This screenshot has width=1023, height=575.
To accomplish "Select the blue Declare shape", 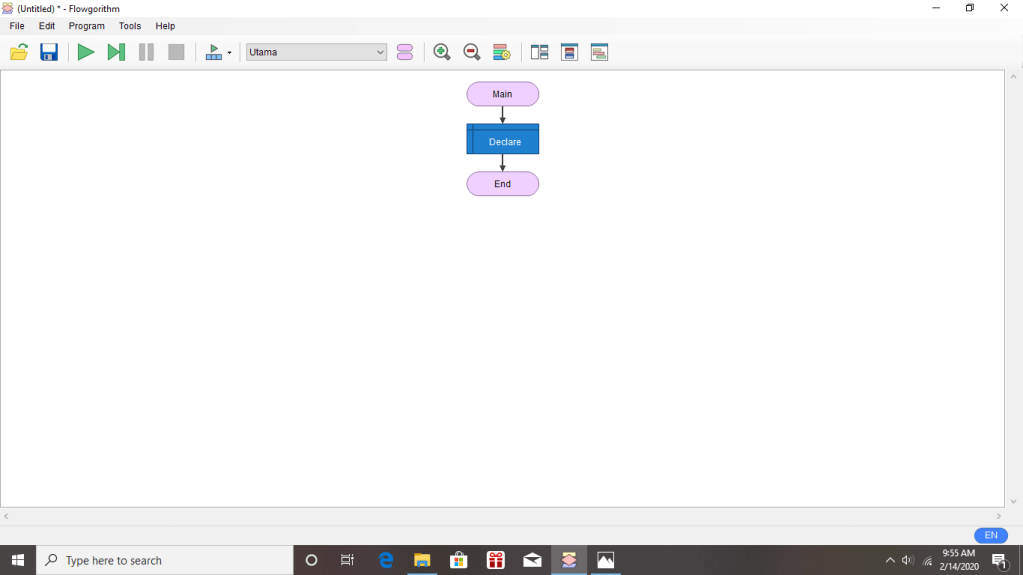I will [503, 140].
